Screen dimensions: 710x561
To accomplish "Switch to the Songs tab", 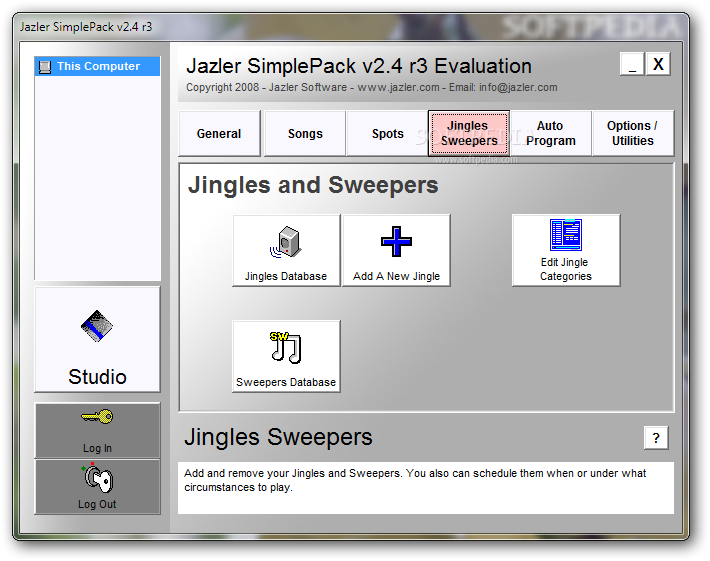I will [x=305, y=134].
